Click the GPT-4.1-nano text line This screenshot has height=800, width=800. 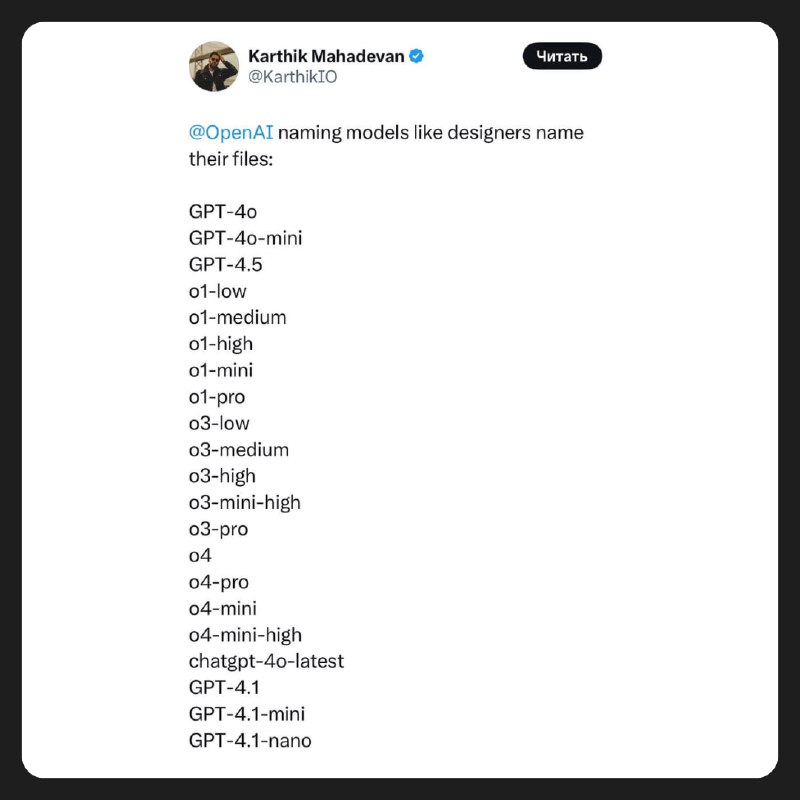pos(250,741)
